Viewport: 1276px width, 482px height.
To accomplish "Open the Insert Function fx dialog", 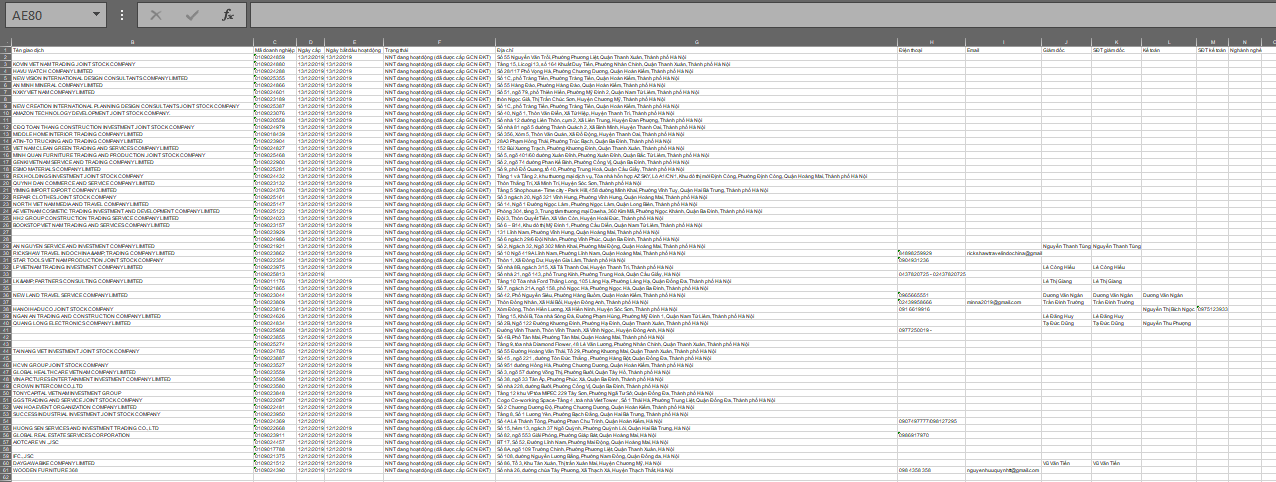I will tap(228, 15).
